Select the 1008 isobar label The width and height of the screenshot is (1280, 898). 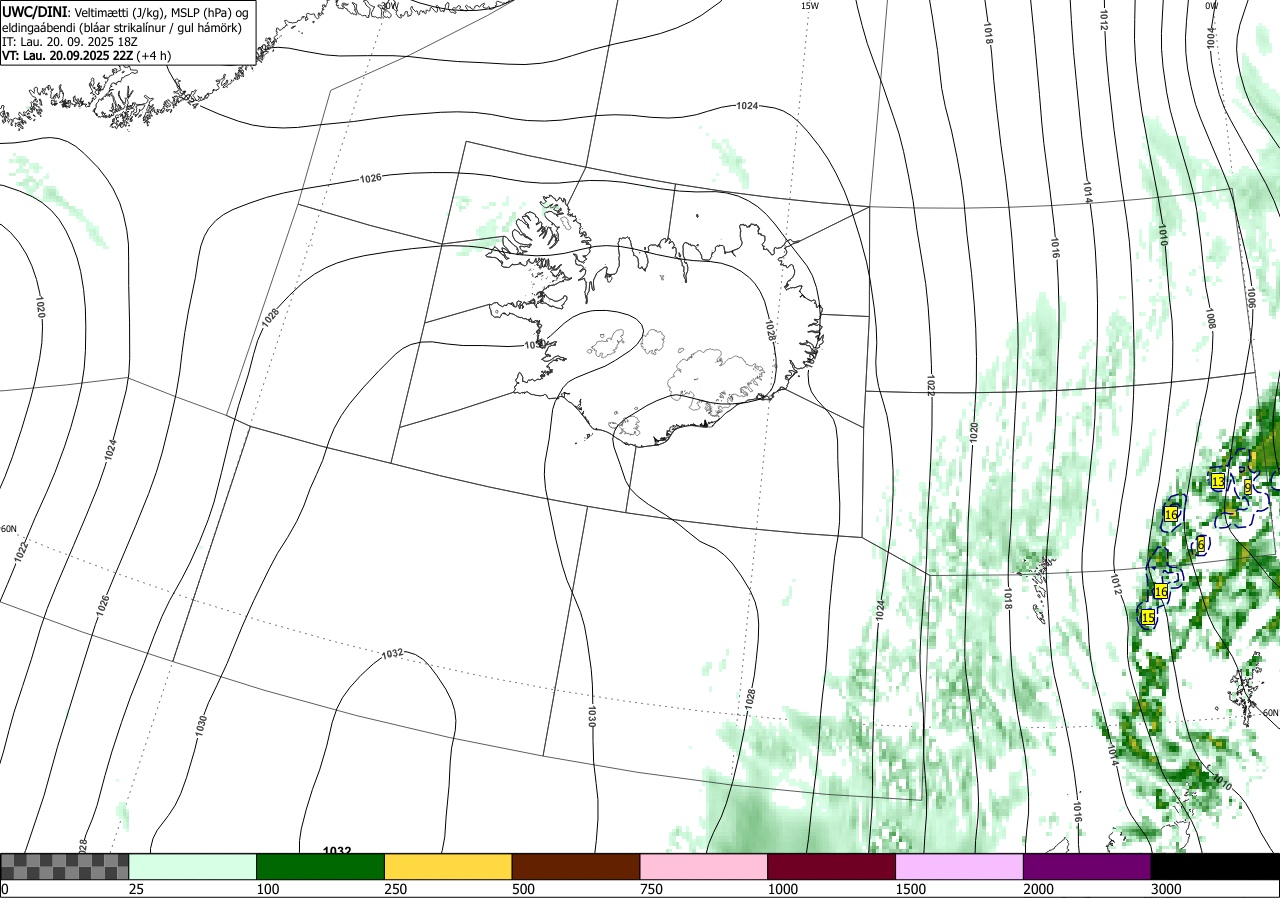1209,319
